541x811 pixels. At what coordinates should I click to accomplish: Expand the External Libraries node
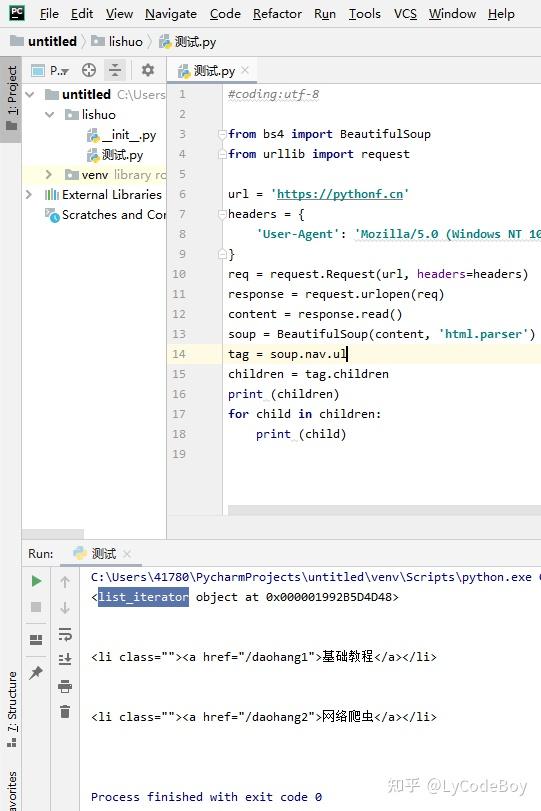29,194
